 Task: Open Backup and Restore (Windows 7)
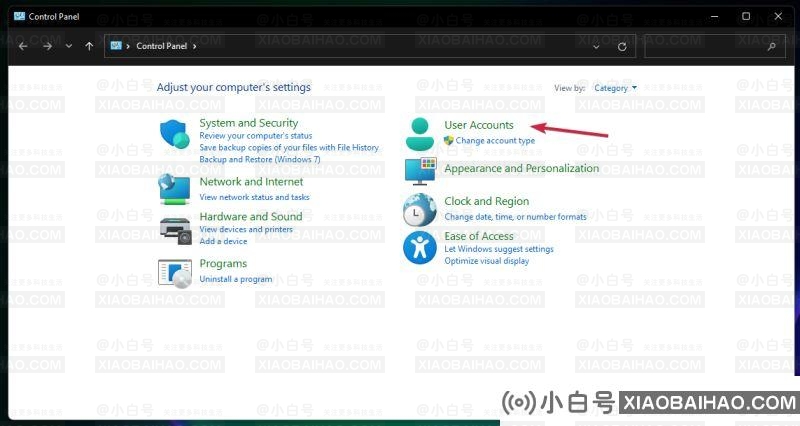[260, 159]
